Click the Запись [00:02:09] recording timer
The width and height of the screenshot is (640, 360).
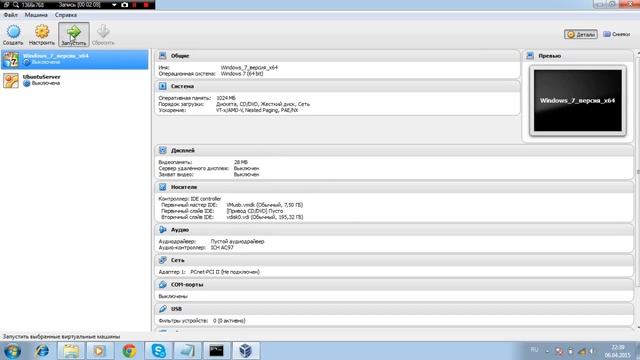point(80,5)
